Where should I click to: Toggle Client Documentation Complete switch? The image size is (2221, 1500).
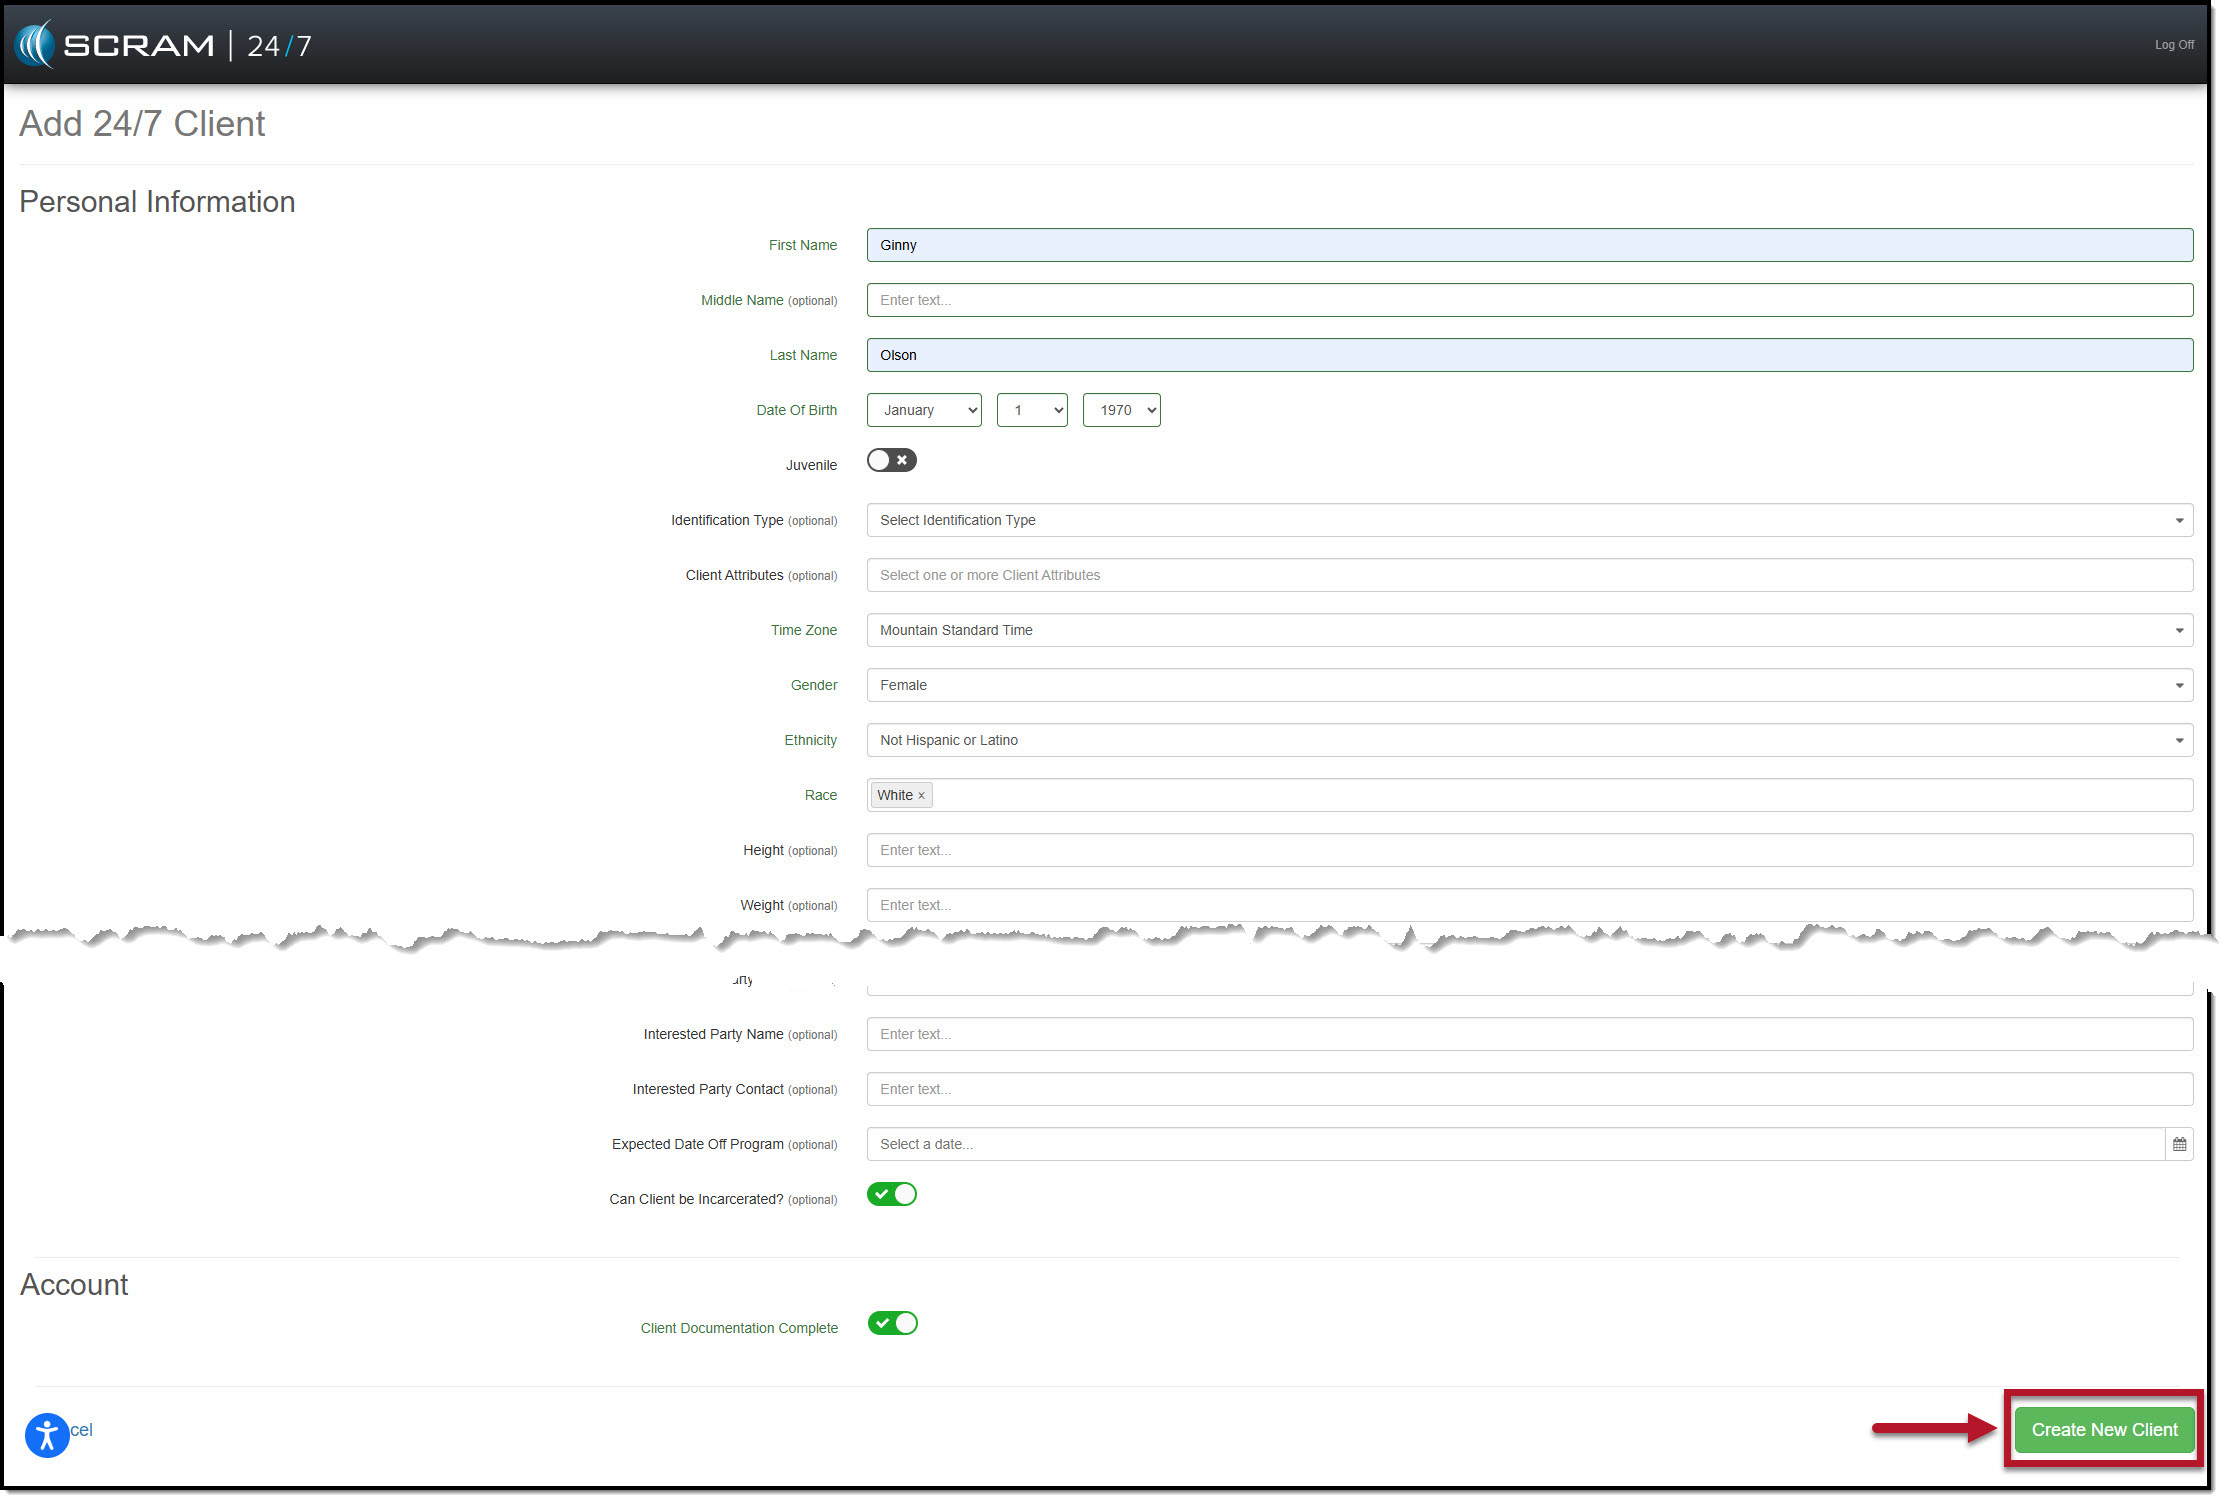891,1323
